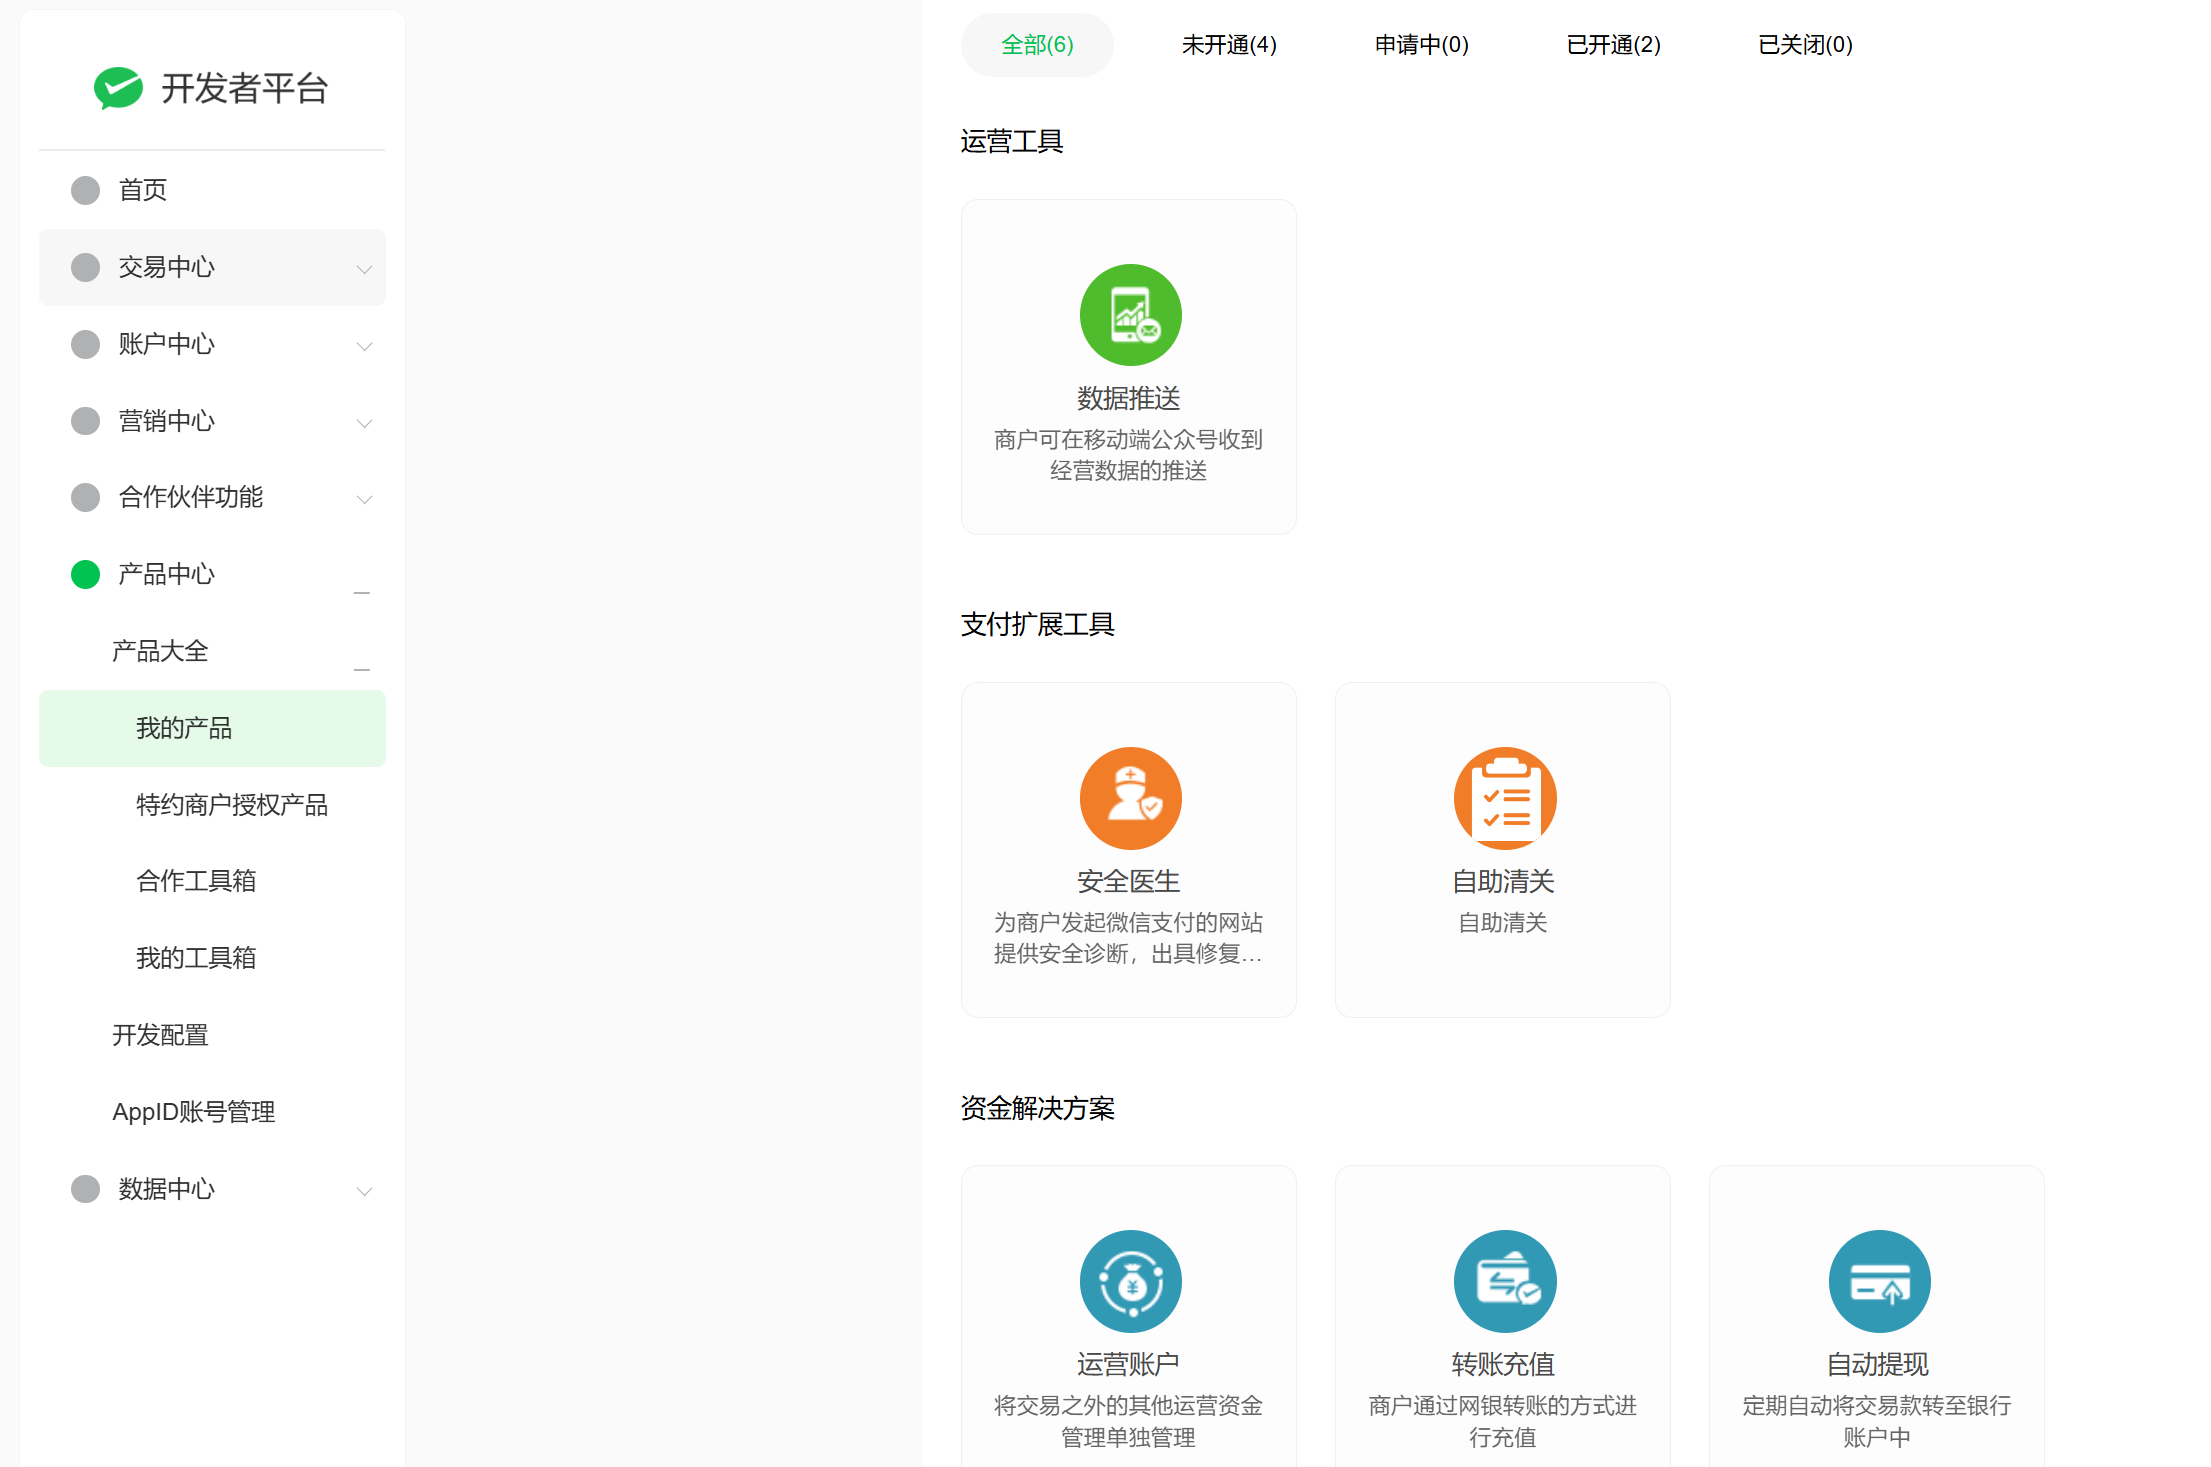Click the 转账充值 transfer icon

(x=1504, y=1281)
